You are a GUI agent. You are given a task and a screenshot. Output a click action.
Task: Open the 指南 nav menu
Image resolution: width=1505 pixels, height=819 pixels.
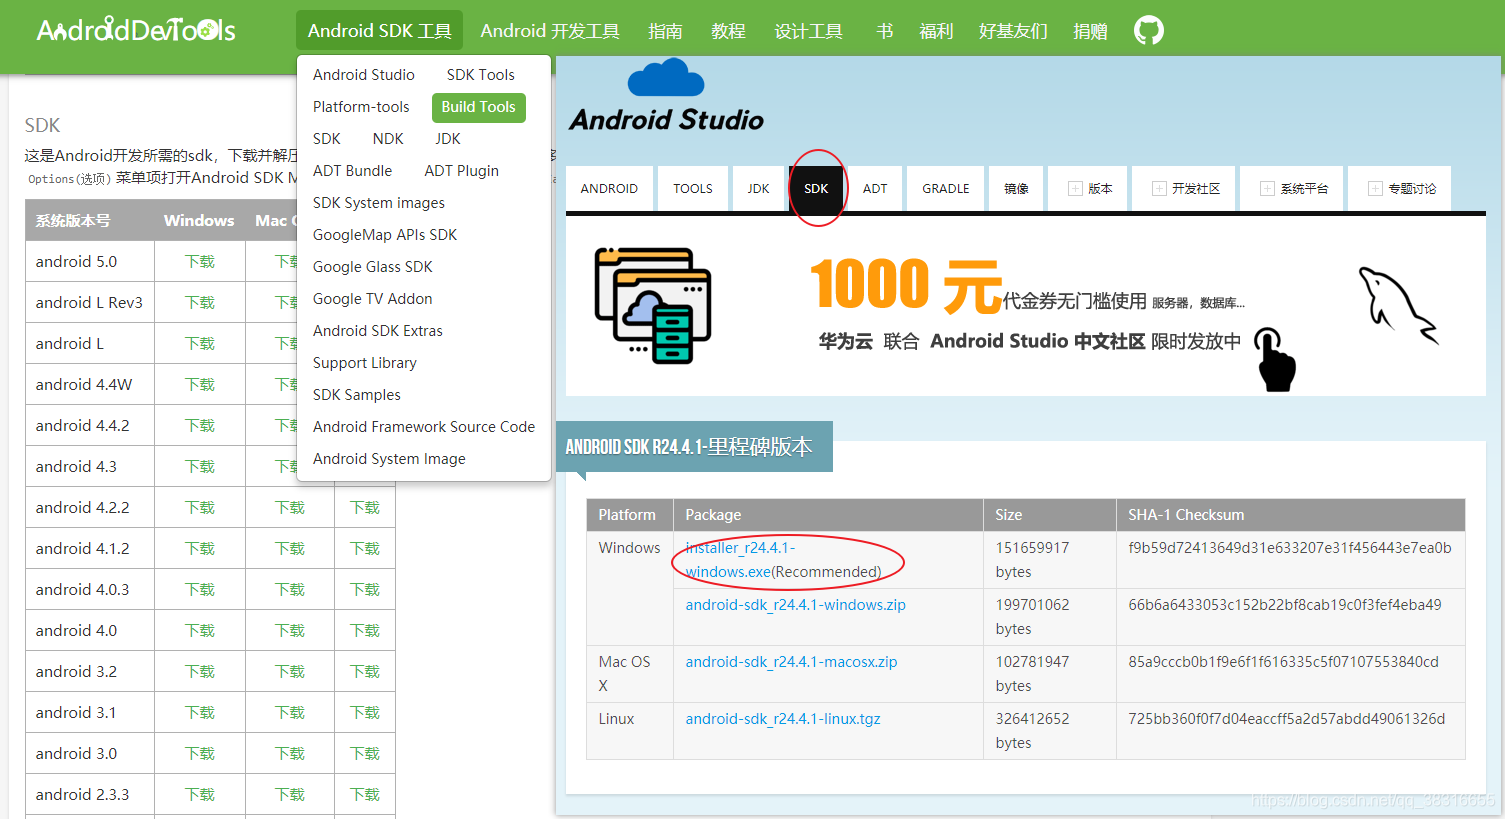click(665, 31)
